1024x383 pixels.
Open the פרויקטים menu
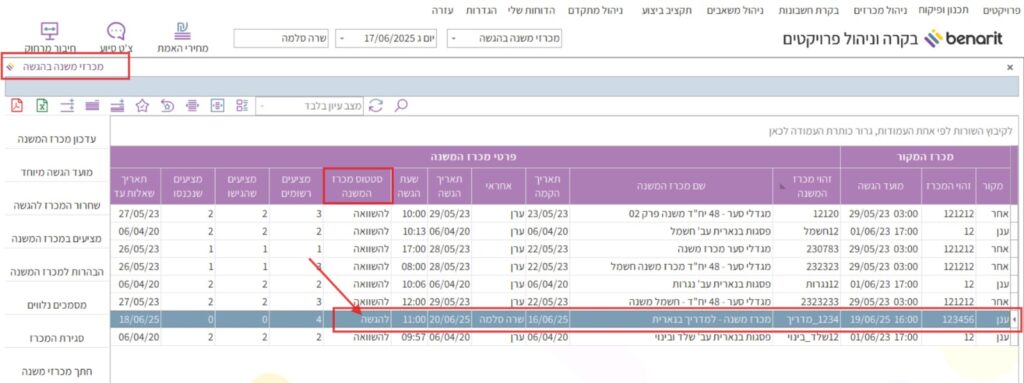coord(1002,10)
